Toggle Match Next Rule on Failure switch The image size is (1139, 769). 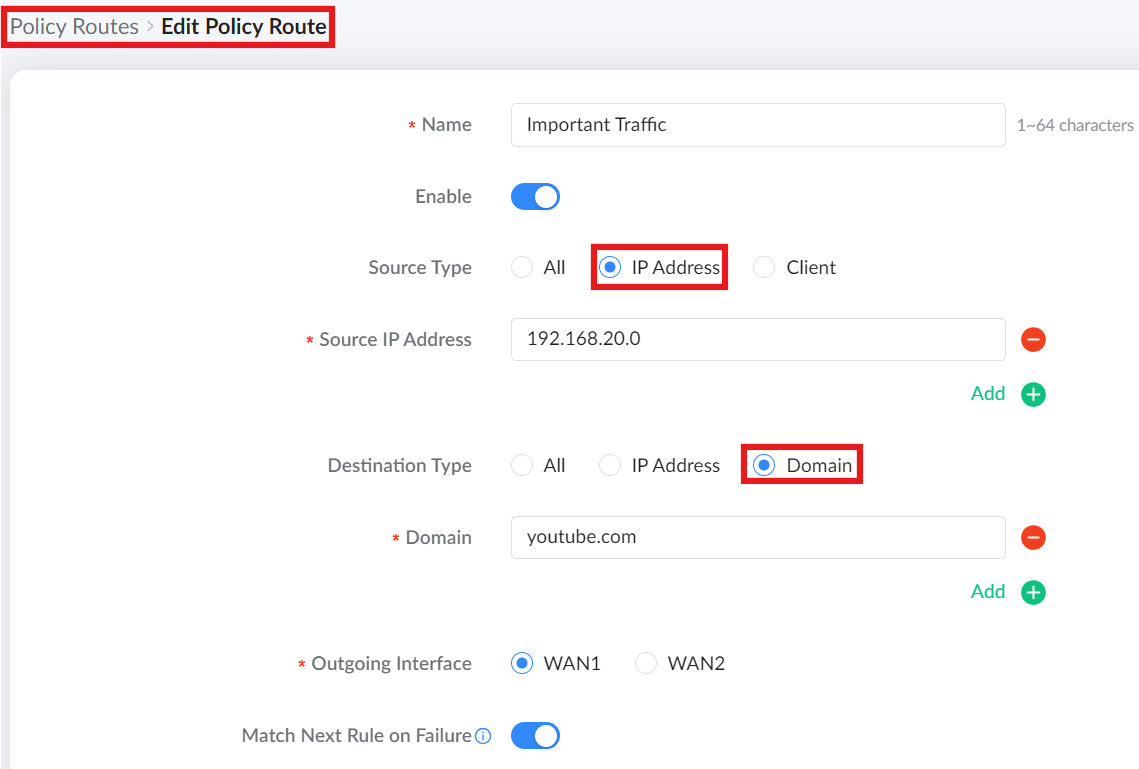[535, 736]
